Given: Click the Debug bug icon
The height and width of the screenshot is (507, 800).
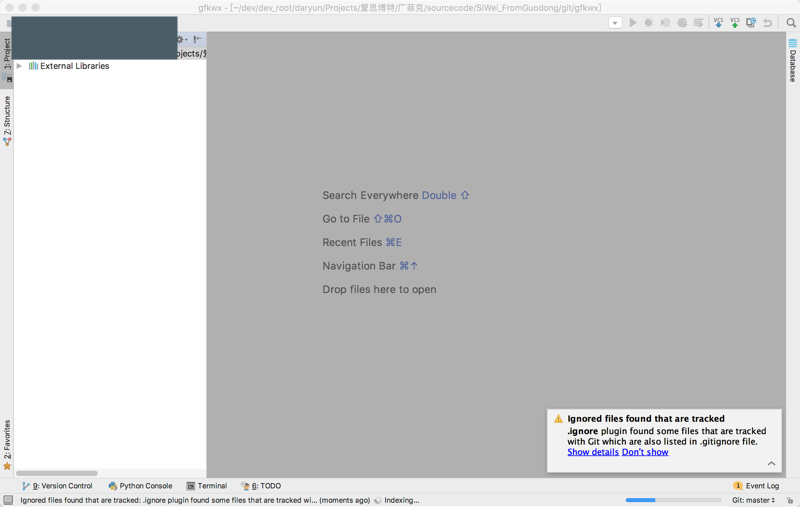Looking at the screenshot, I should click(649, 23).
